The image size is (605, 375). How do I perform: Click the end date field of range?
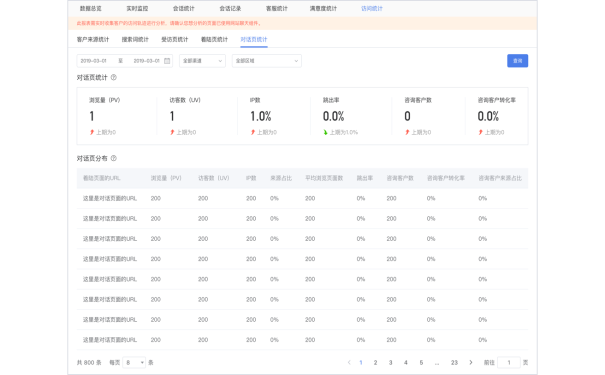click(147, 61)
